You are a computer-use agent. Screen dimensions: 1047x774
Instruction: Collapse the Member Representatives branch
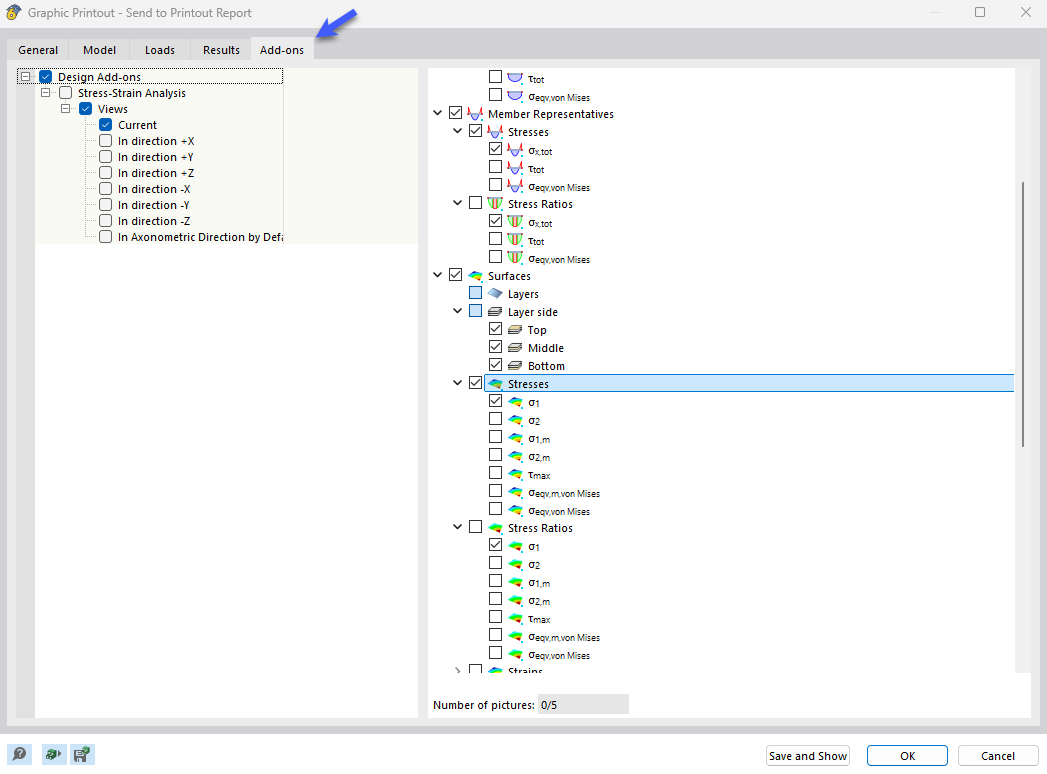pos(437,112)
